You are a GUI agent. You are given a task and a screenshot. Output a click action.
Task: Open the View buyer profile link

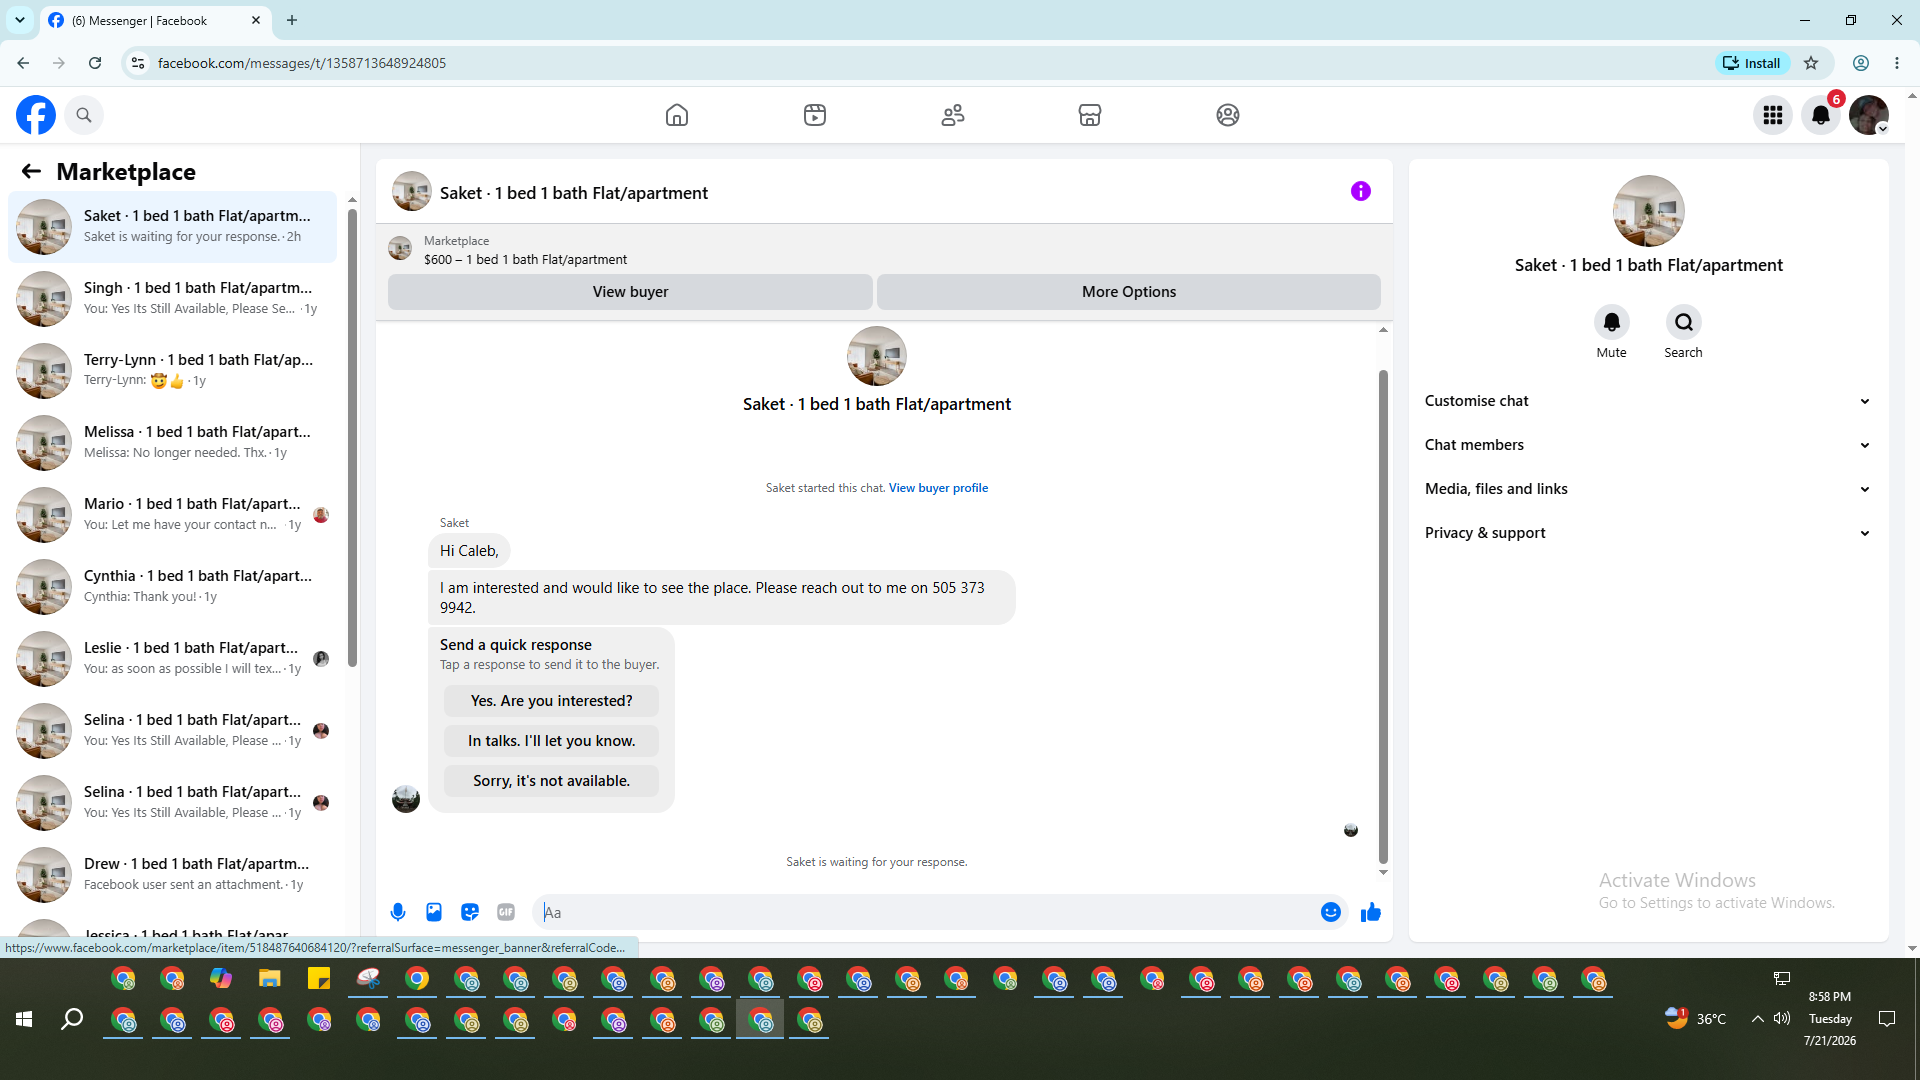(938, 488)
